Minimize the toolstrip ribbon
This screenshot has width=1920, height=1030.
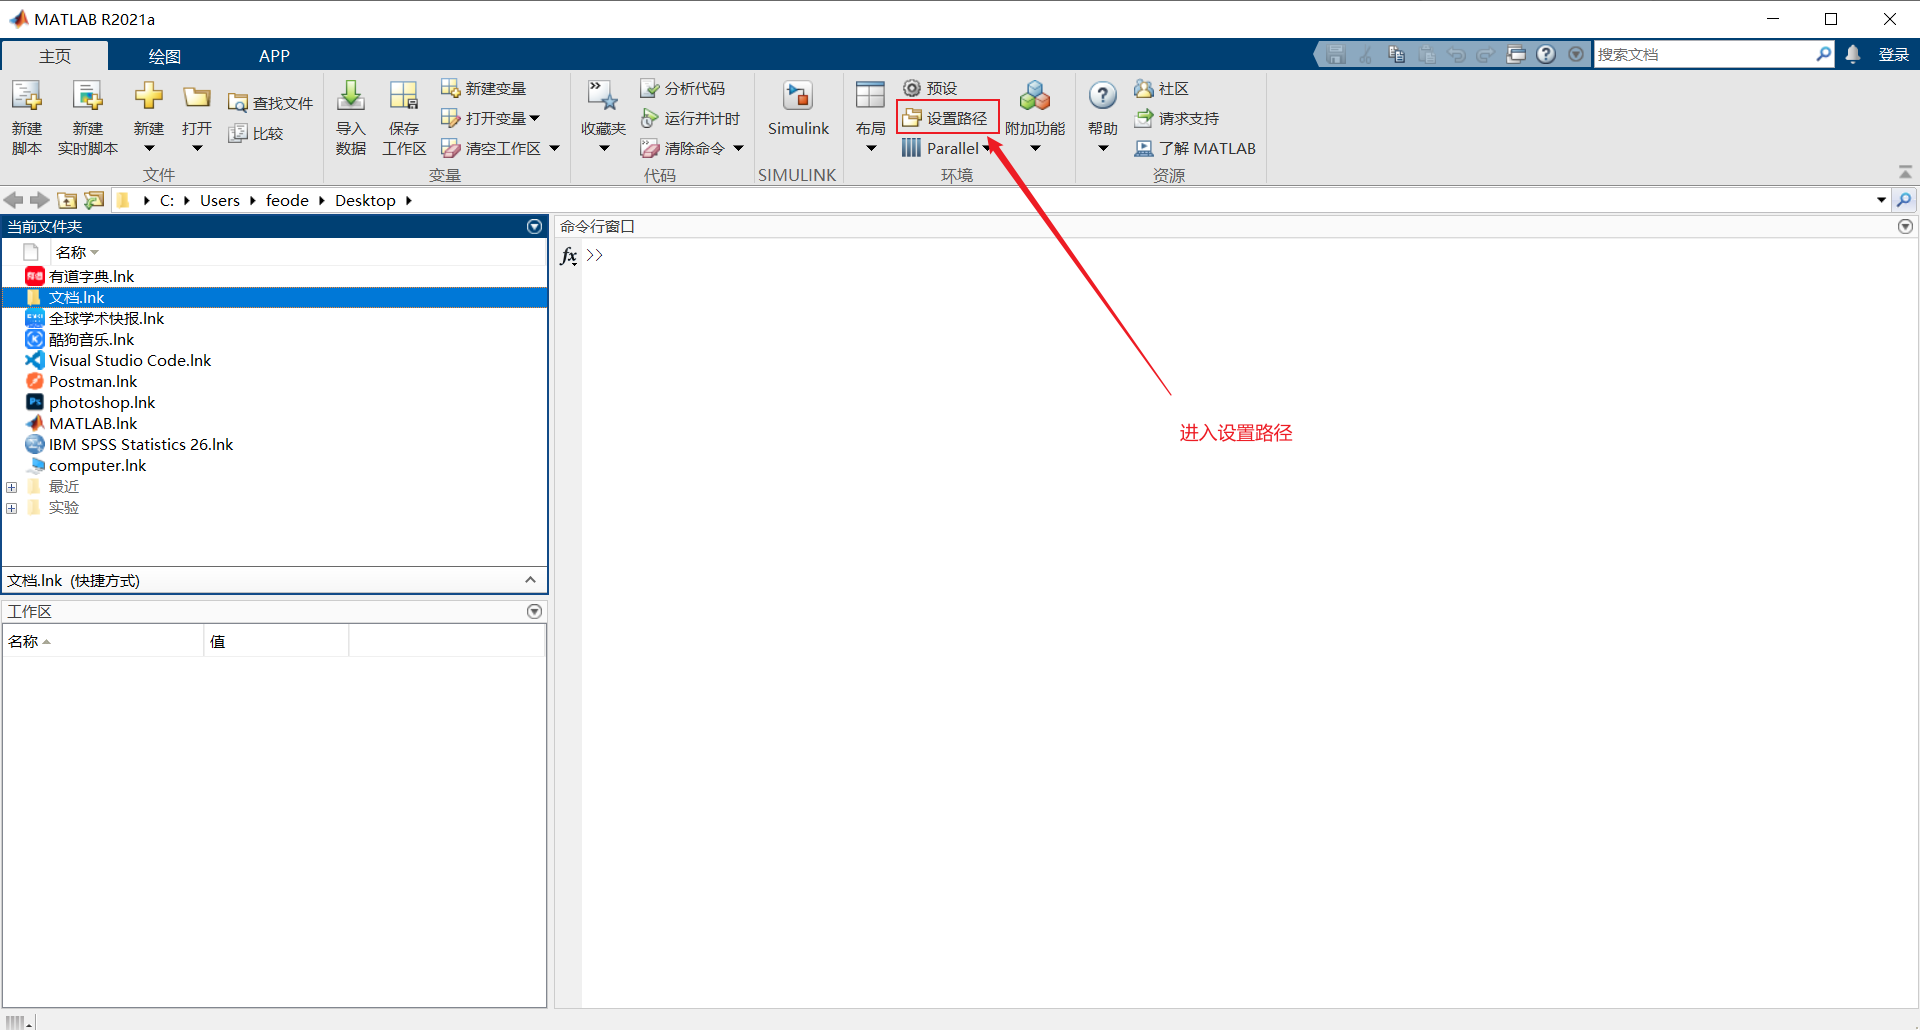(x=1905, y=172)
